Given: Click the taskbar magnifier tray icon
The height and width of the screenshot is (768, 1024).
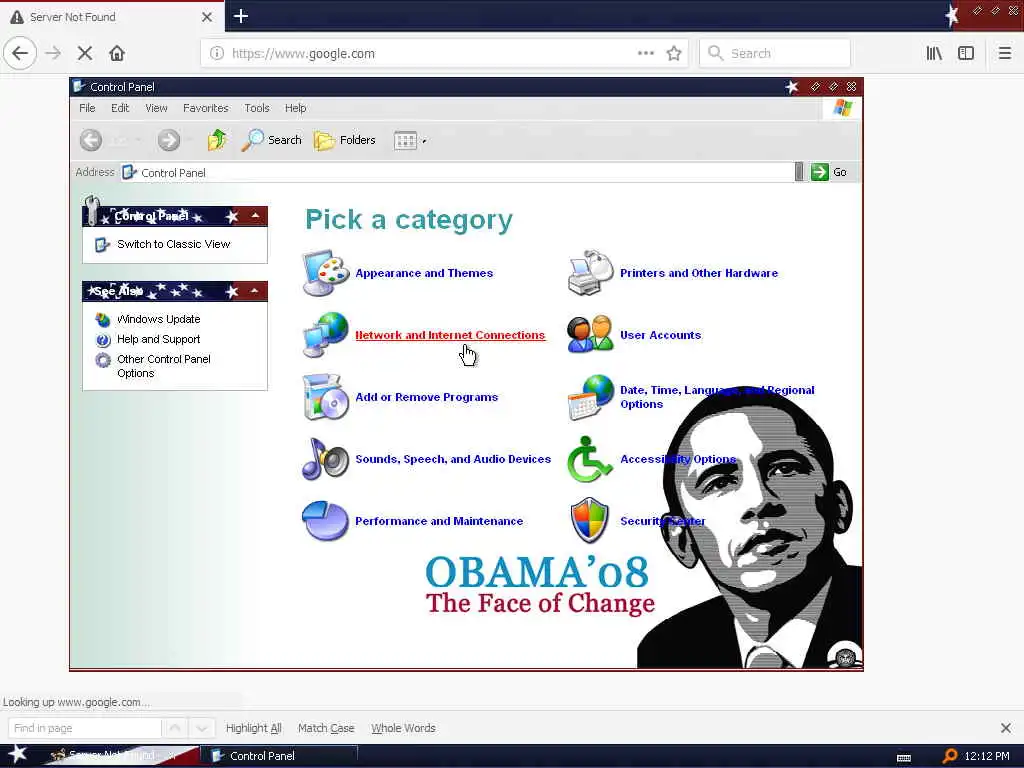Looking at the screenshot, I should coord(950,756).
